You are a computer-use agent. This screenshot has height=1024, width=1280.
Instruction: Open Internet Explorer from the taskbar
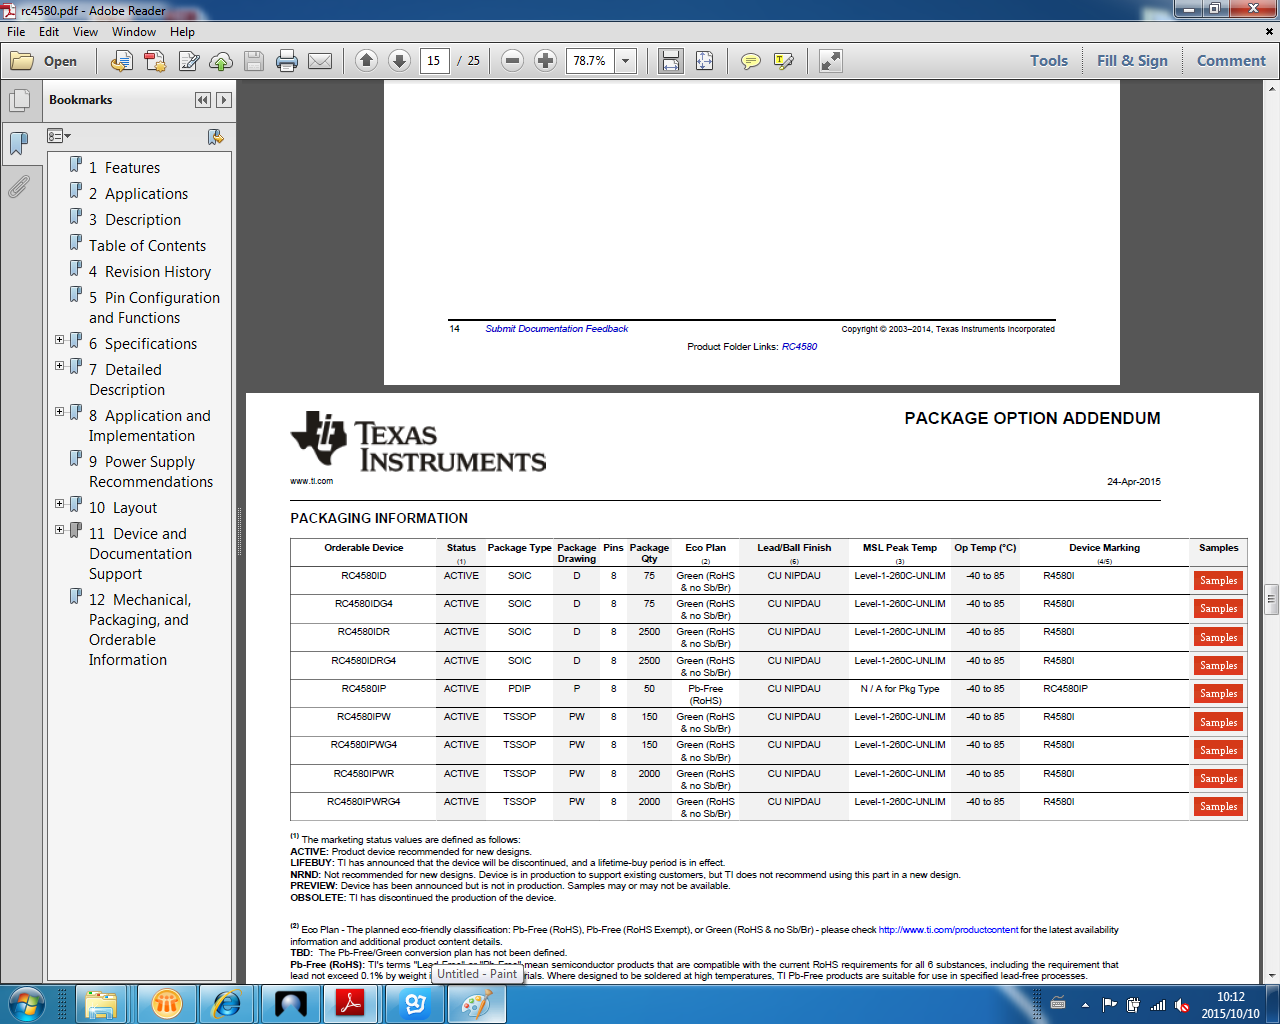click(x=227, y=1003)
